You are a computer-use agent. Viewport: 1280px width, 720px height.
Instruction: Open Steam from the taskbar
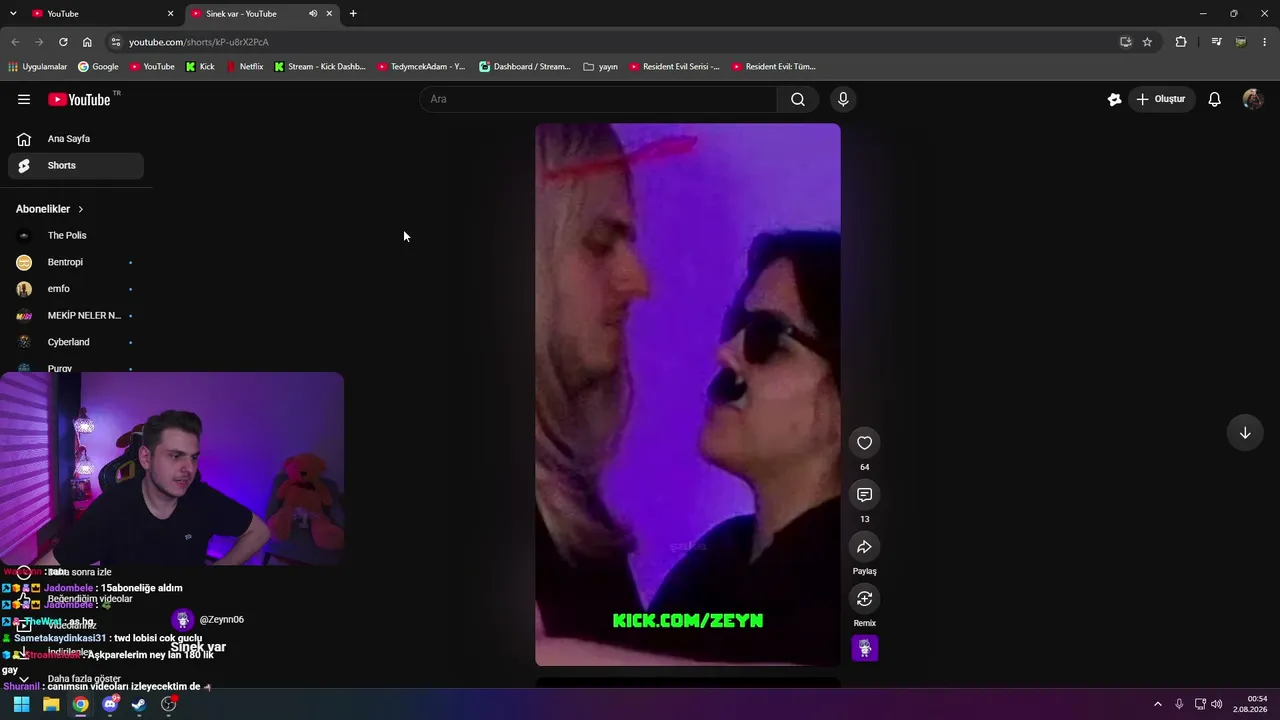[139, 704]
